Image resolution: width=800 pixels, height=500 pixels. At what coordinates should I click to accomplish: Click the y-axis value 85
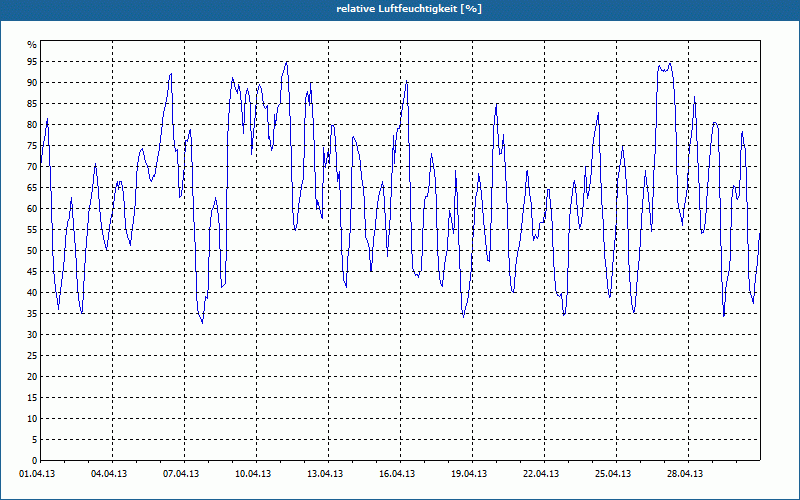click(x=32, y=104)
